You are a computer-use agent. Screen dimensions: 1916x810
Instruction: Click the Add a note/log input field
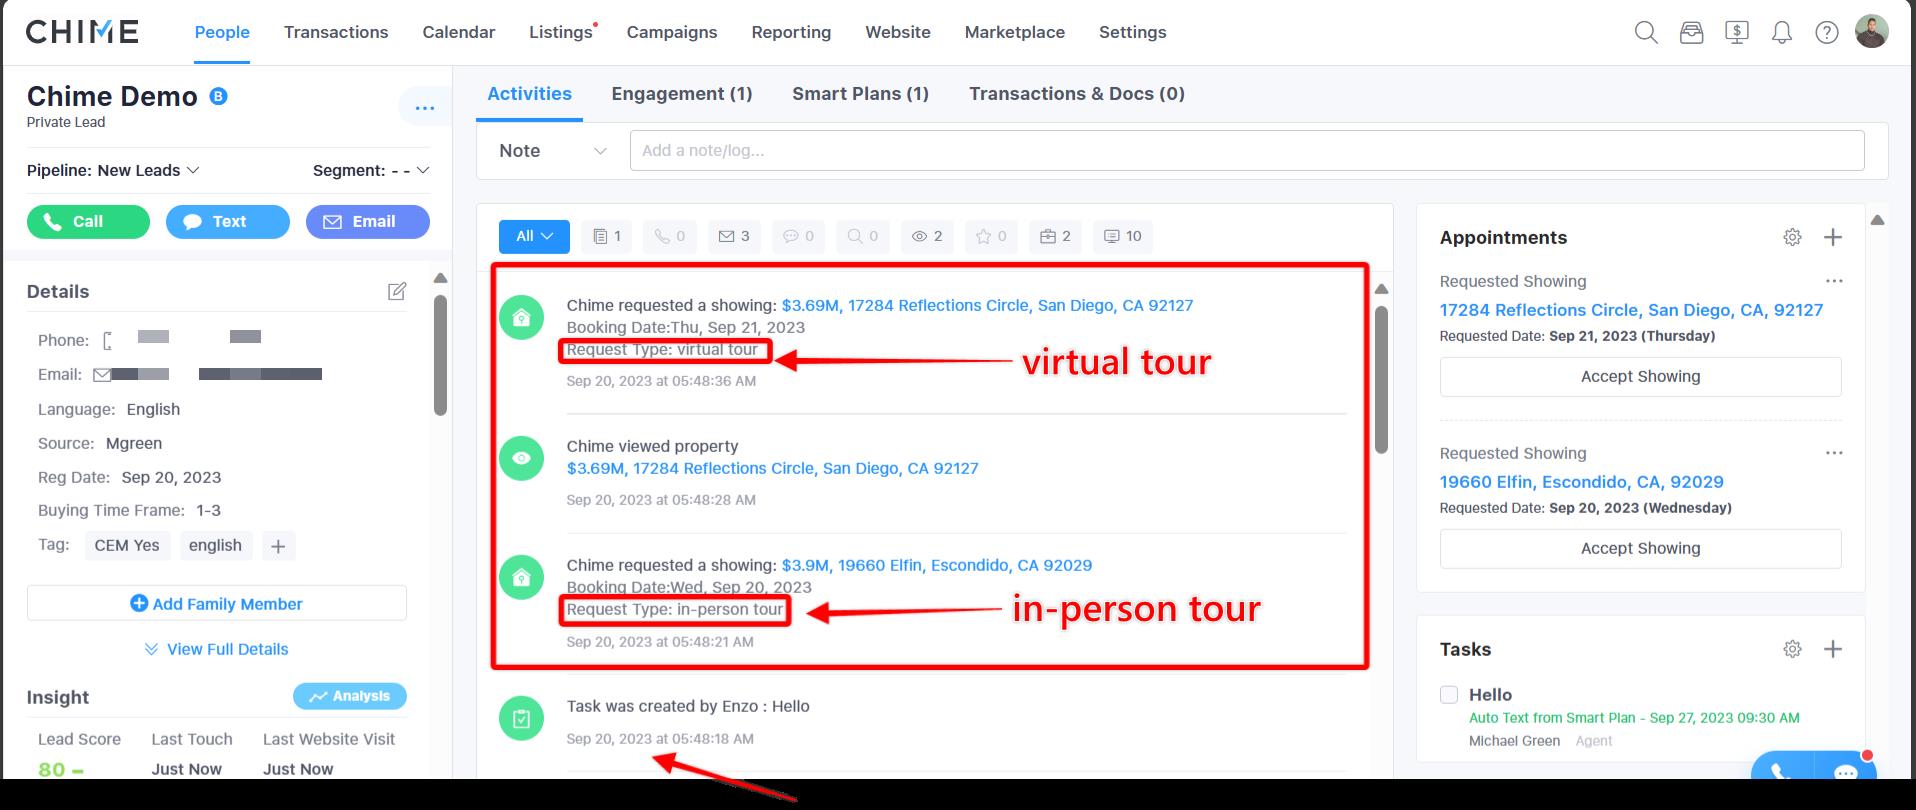click(x=1247, y=151)
